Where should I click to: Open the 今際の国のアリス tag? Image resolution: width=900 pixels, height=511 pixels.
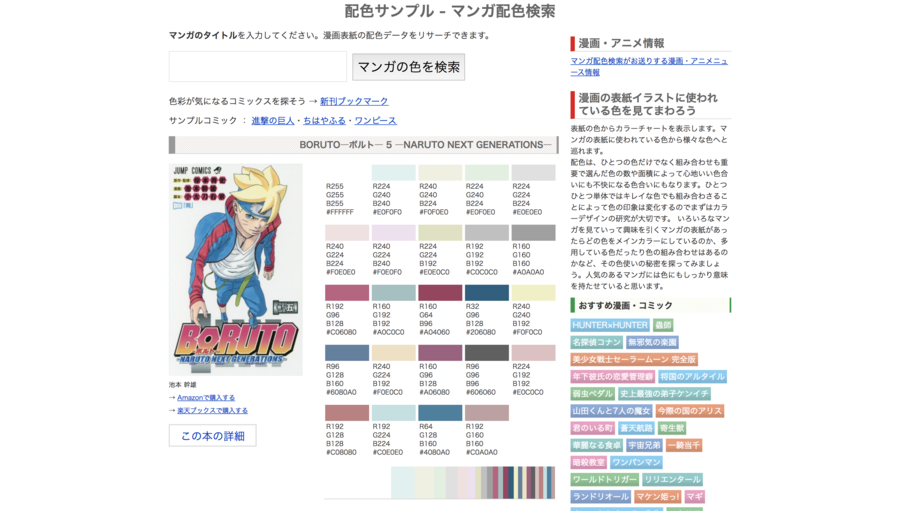pyautogui.click(x=689, y=411)
